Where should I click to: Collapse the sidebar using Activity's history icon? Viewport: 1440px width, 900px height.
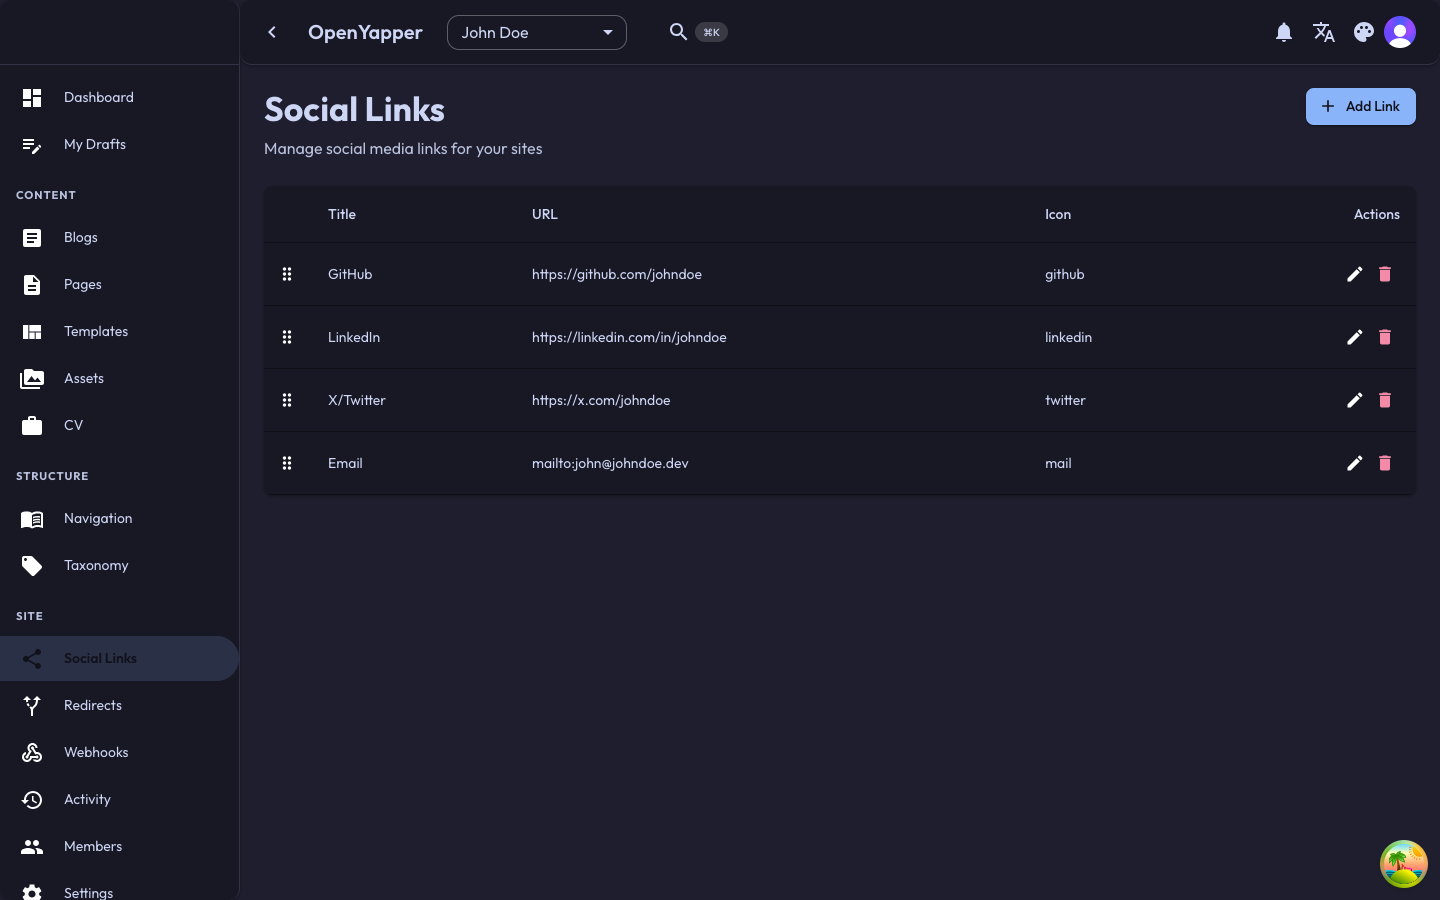click(x=32, y=800)
